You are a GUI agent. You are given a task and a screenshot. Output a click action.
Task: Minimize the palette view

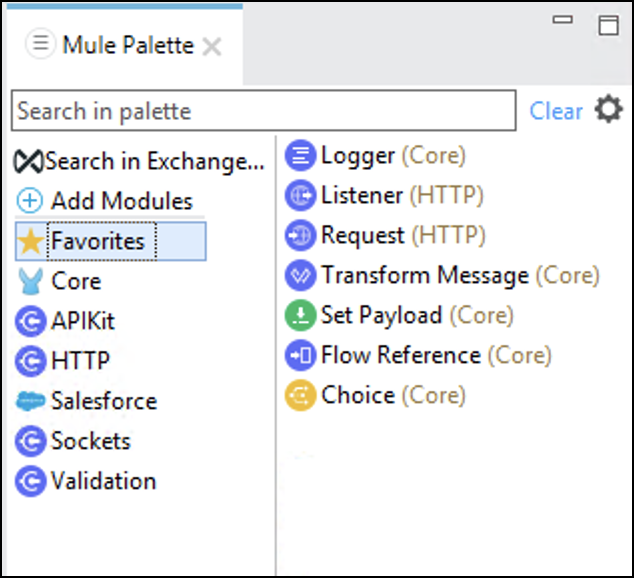[562, 19]
